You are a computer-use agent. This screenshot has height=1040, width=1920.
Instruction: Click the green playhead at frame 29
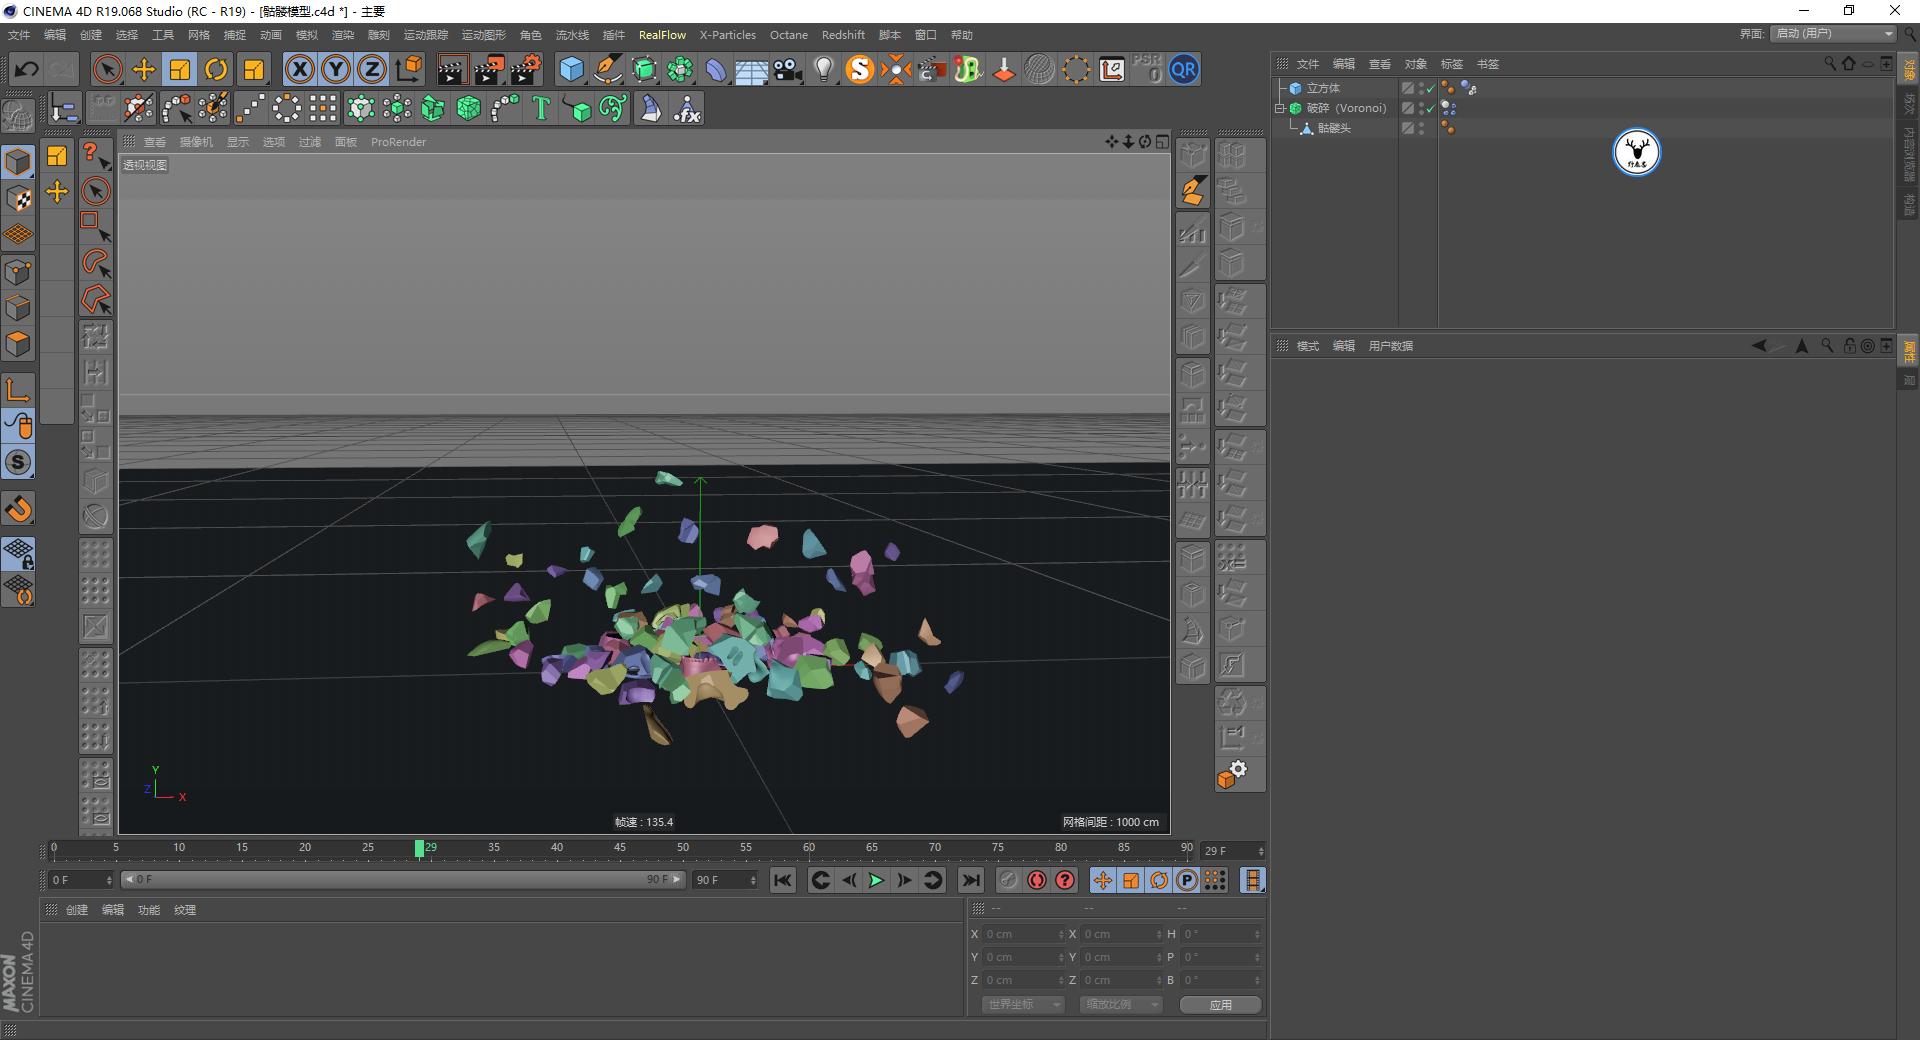(421, 849)
